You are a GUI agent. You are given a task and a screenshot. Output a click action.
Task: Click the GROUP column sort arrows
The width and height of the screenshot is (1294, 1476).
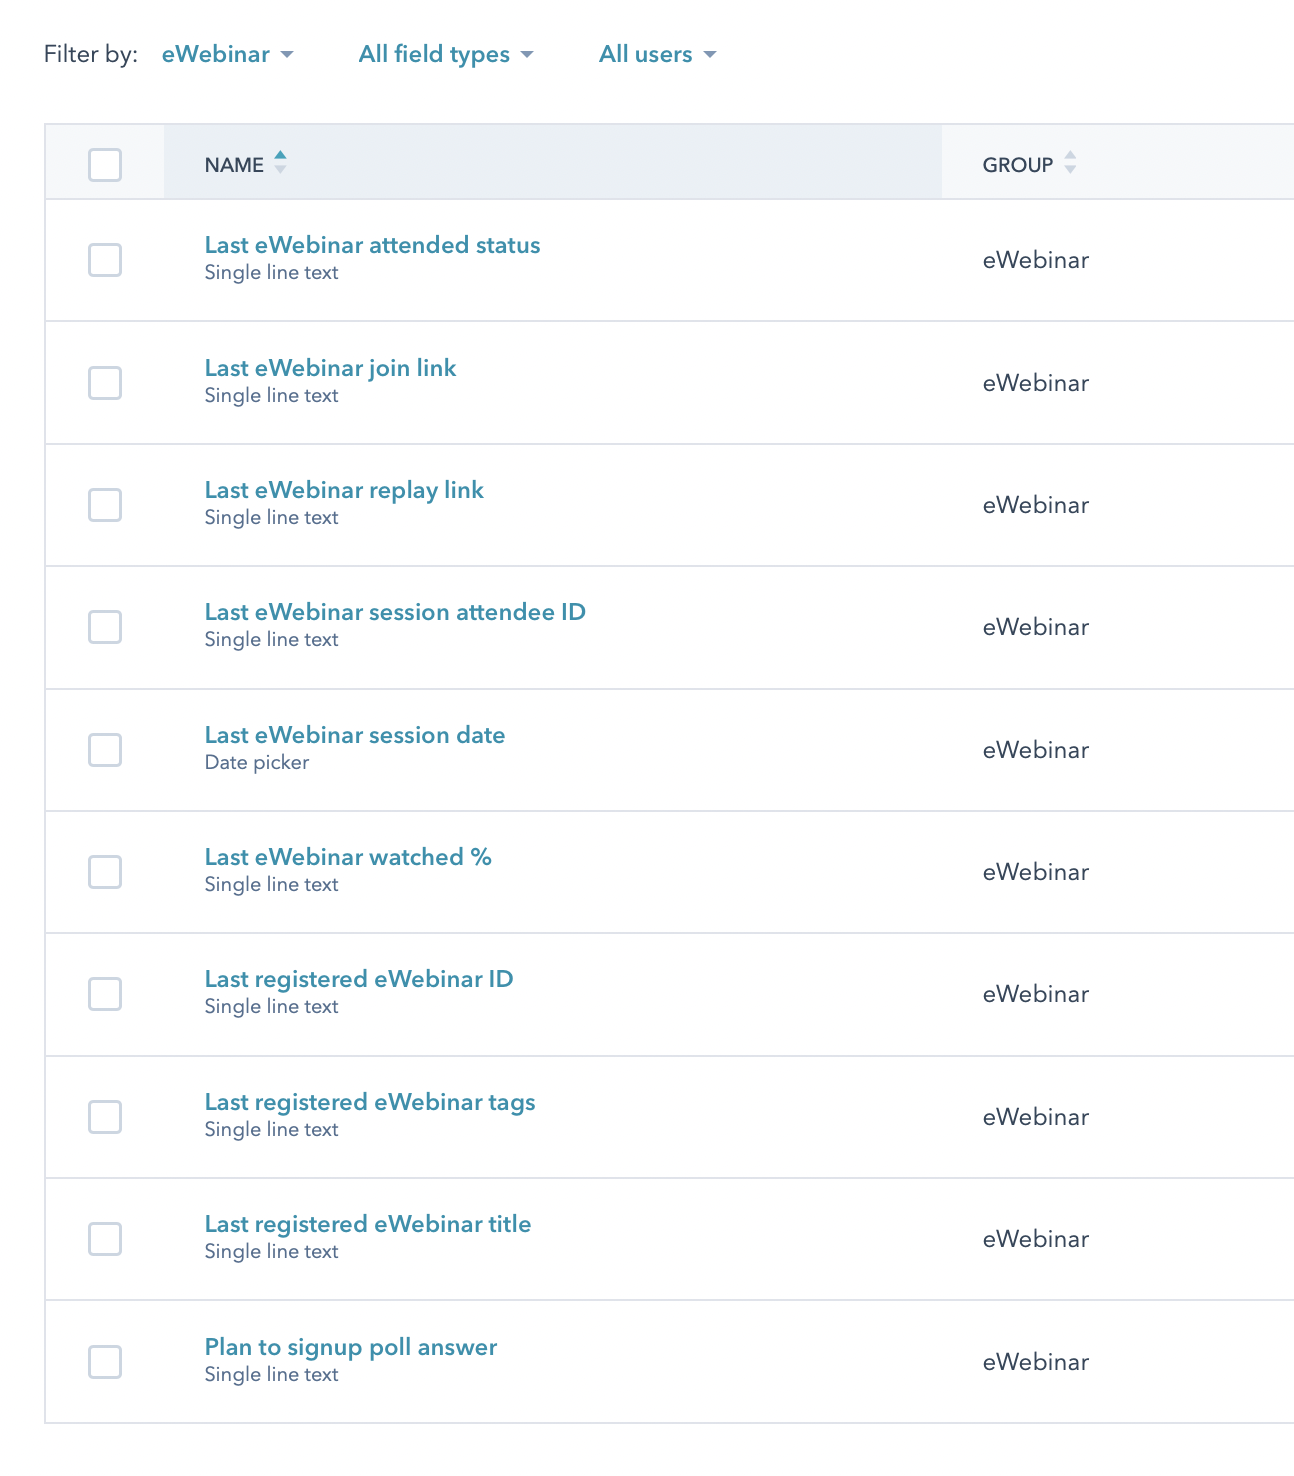(1070, 163)
